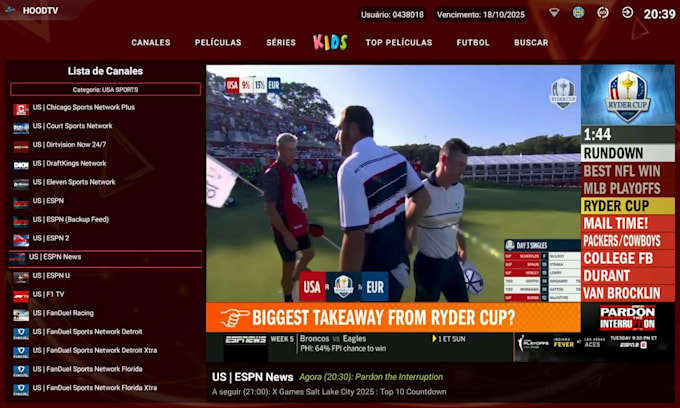Click the Dirtvision Now 24/7 channel logo
This screenshot has width=680, height=408.
pyautogui.click(x=21, y=146)
